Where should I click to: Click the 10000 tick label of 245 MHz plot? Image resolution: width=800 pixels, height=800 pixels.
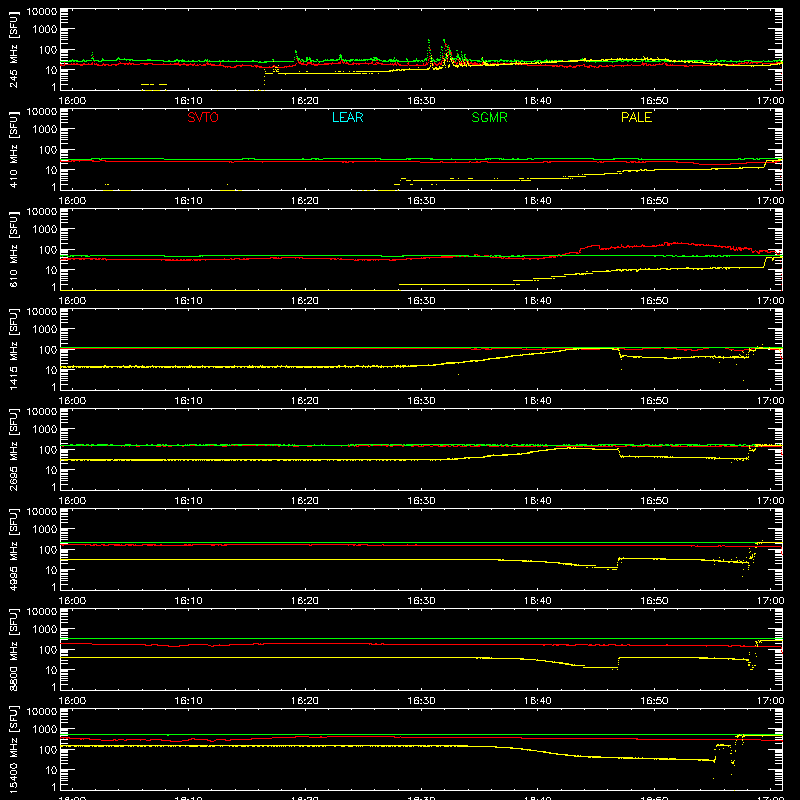pyautogui.click(x=42, y=12)
